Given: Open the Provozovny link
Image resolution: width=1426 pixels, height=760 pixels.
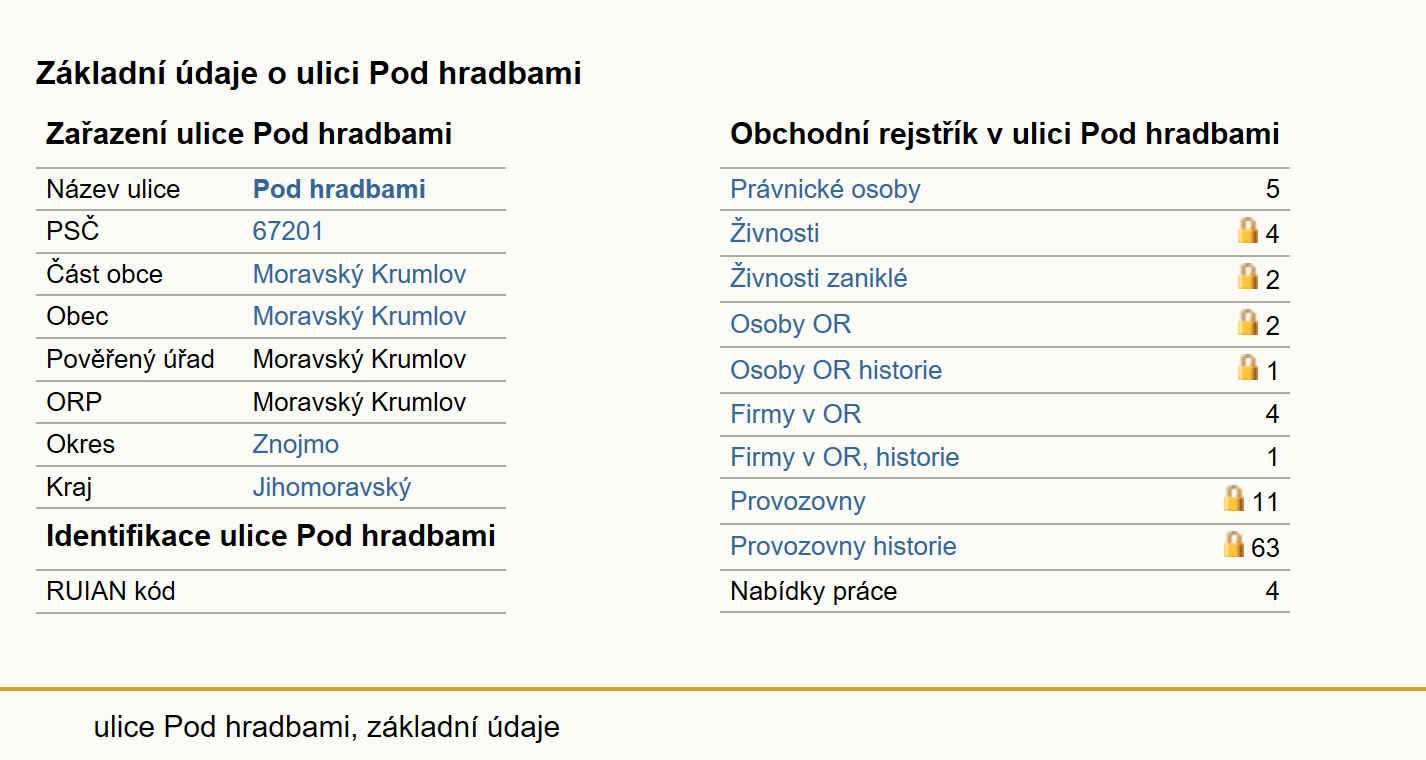Looking at the screenshot, I should coord(798,501).
